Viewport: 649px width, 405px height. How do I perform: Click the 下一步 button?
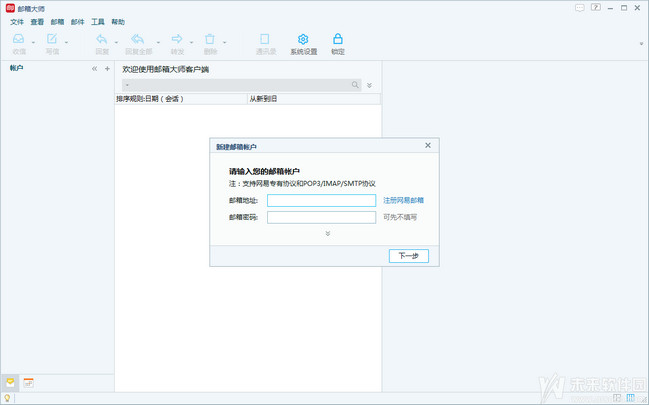pyautogui.click(x=408, y=256)
